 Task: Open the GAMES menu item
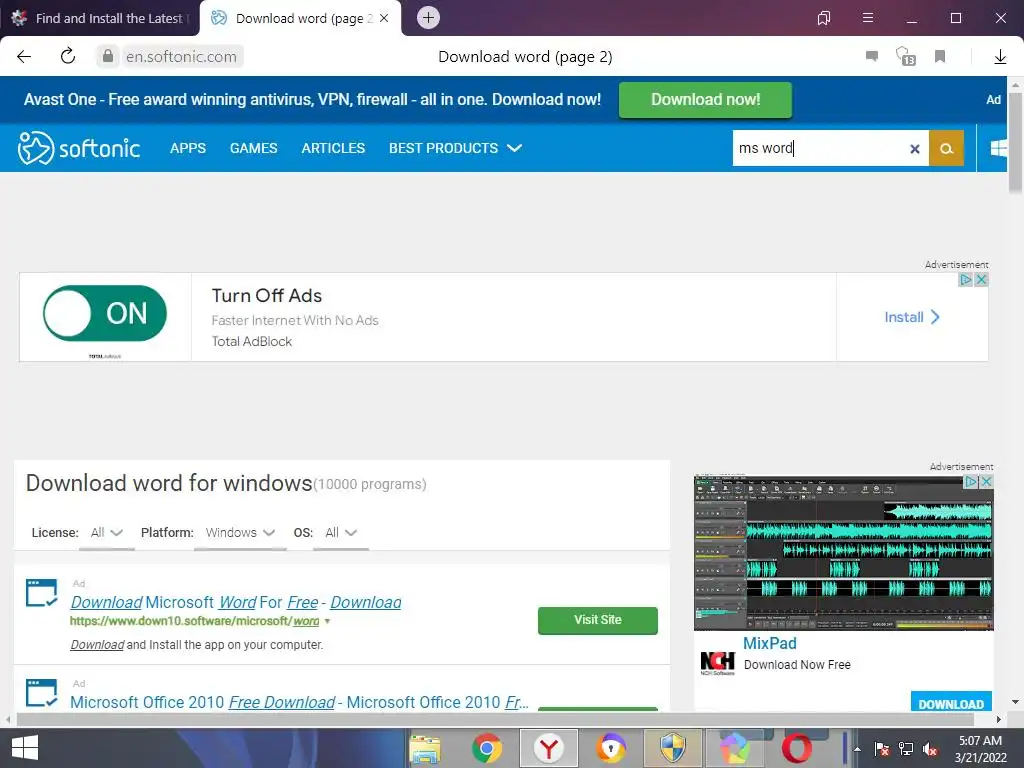pos(253,148)
